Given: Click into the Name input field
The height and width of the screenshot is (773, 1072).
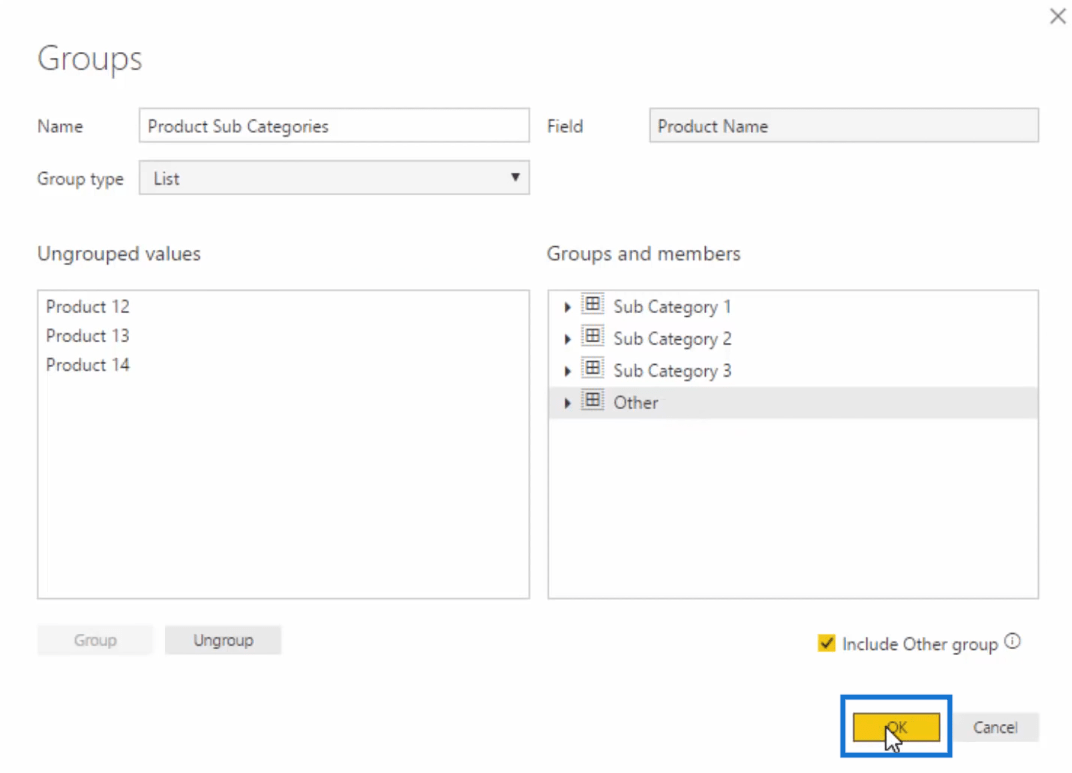Looking at the screenshot, I should 334,126.
